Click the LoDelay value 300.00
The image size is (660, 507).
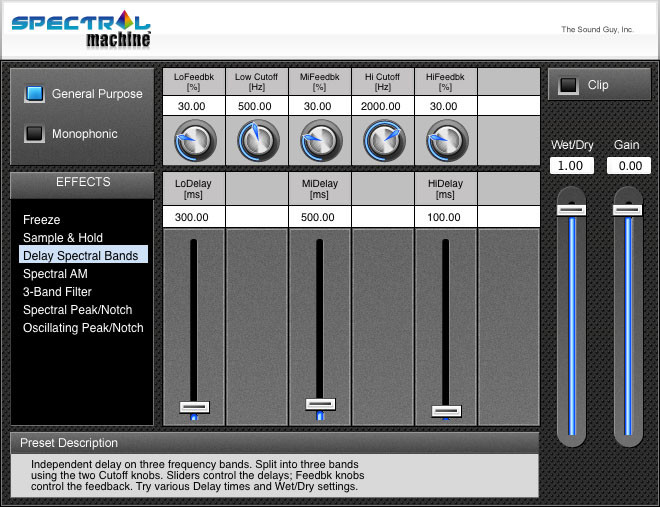click(194, 217)
